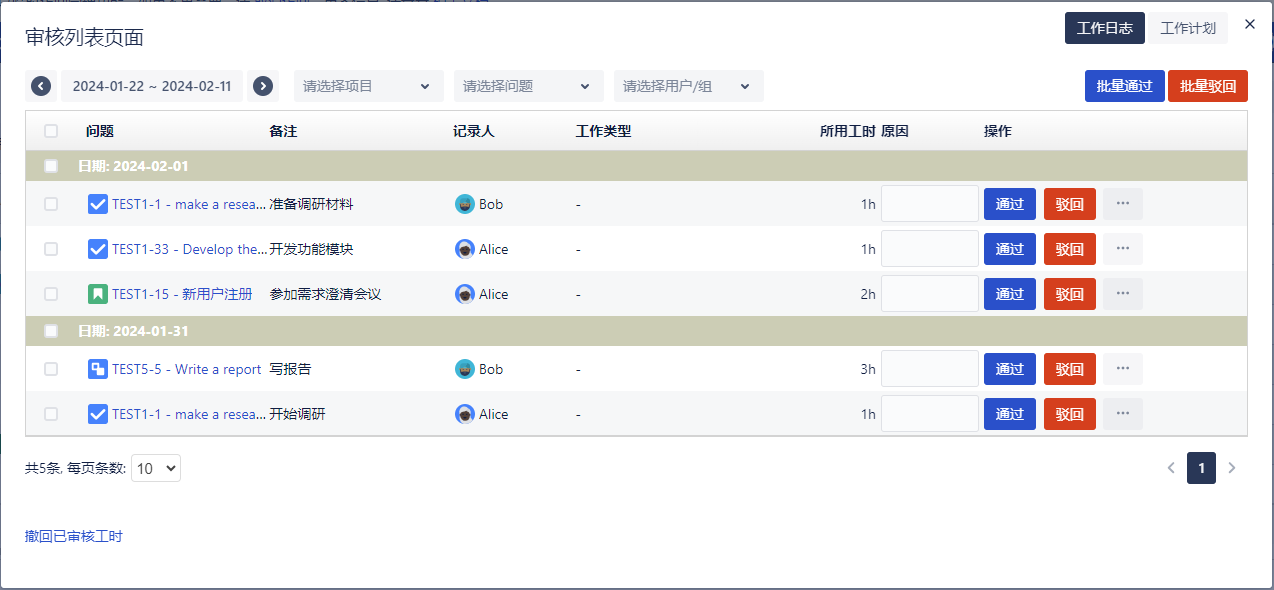Click the reason field for TEST1-15 row
This screenshot has width=1274, height=590.
pyautogui.click(x=929, y=294)
